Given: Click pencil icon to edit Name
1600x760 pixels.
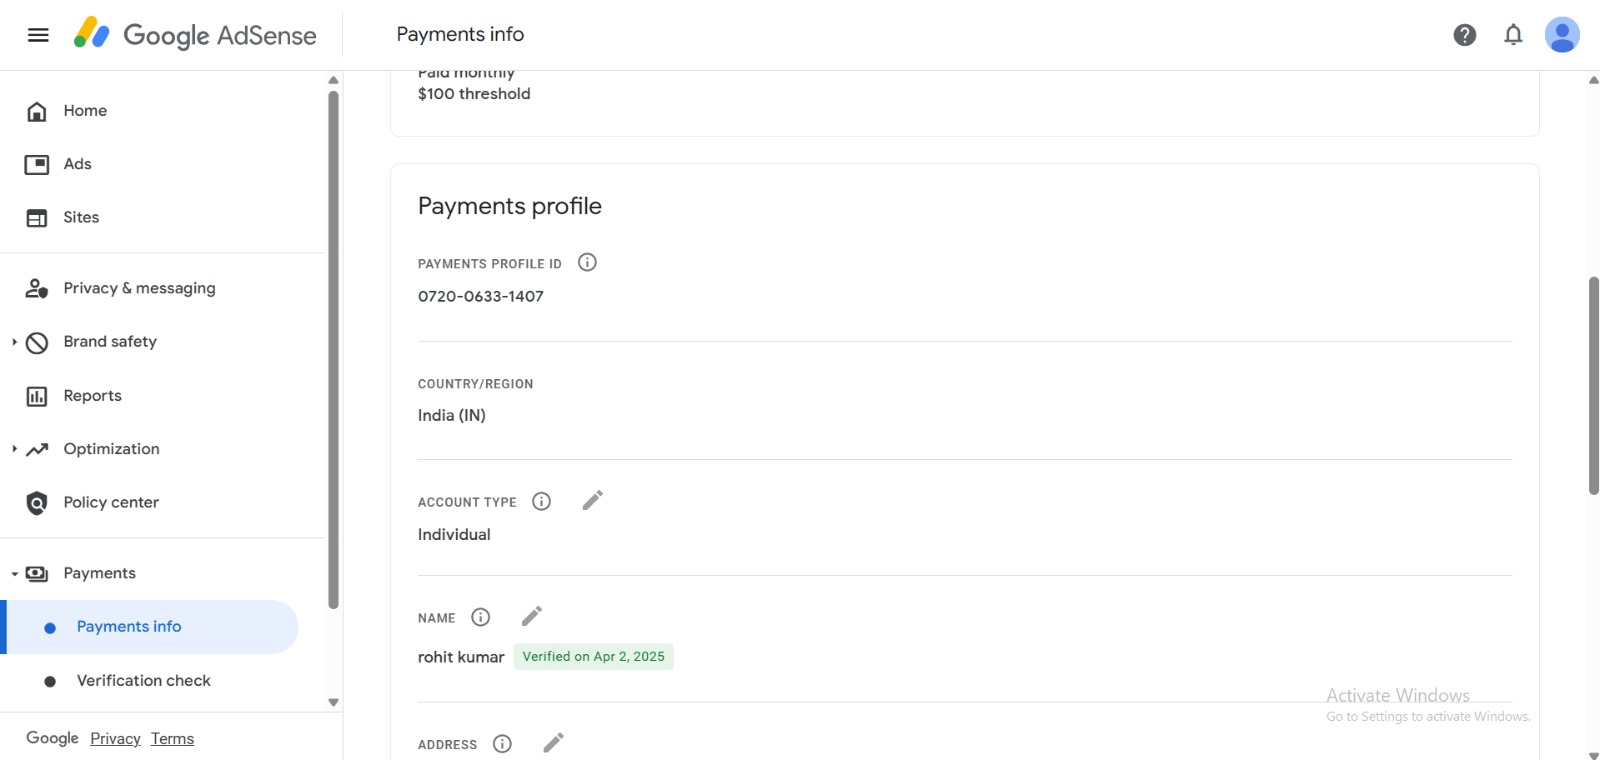Looking at the screenshot, I should (532, 616).
